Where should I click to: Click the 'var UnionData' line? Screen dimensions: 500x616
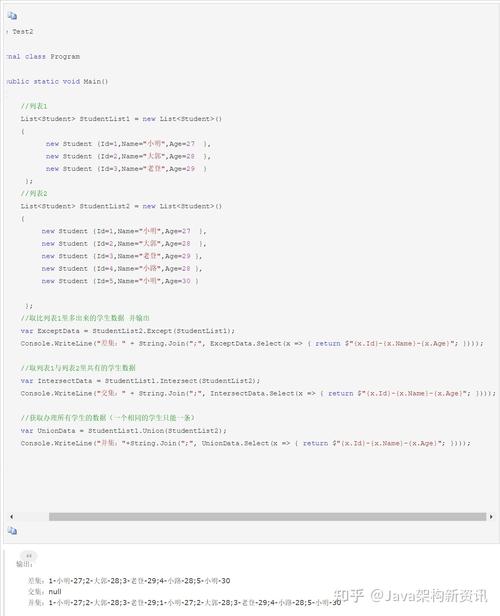click(x=124, y=431)
